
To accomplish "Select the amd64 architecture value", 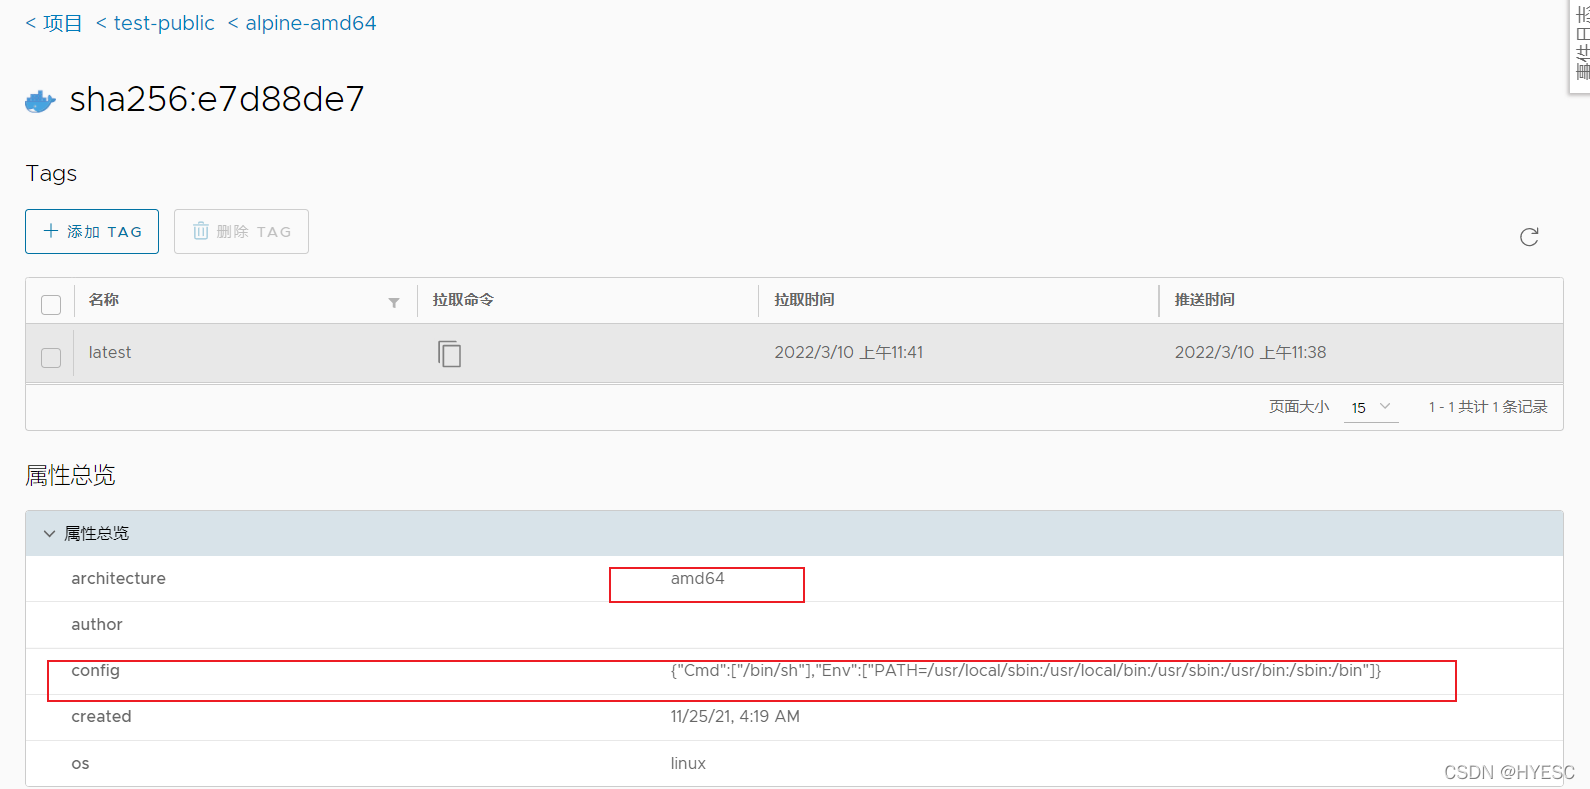I will pyautogui.click(x=697, y=578).
